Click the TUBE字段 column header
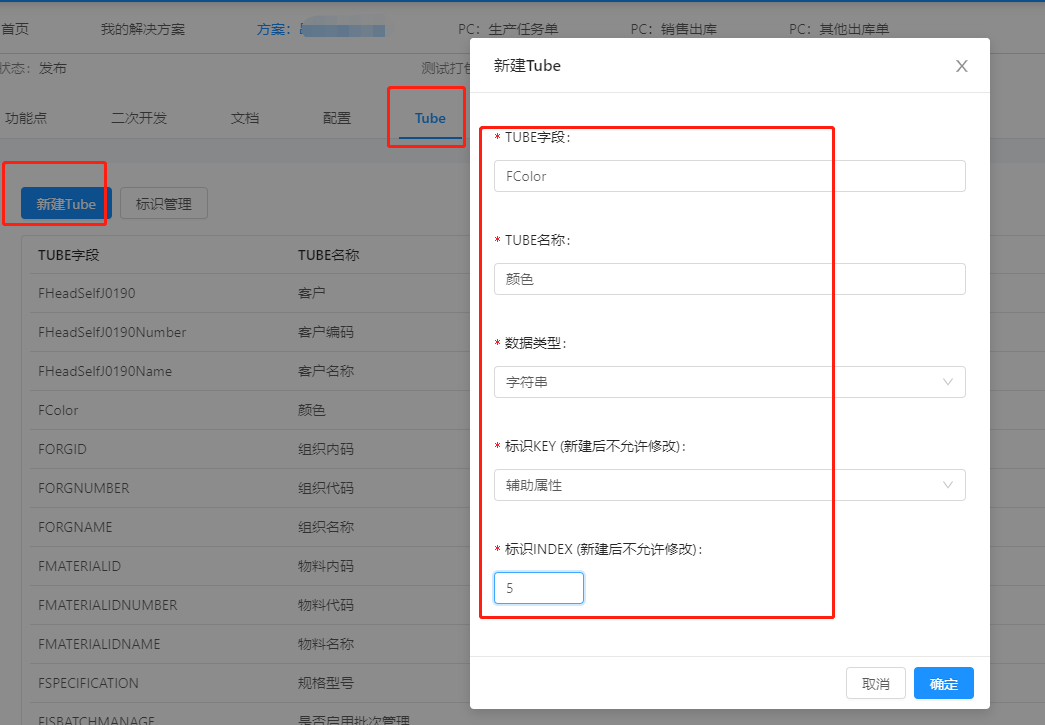Viewport: 1045px width, 725px height. pyautogui.click(x=69, y=255)
